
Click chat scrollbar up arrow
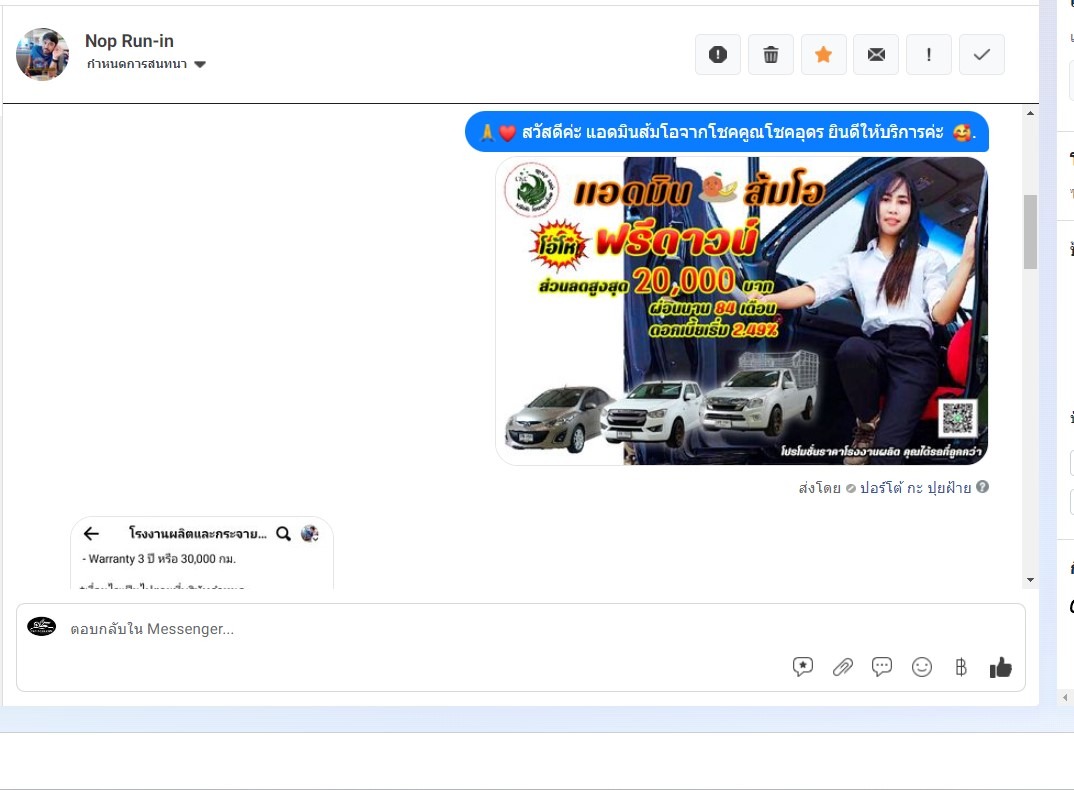[1030, 114]
